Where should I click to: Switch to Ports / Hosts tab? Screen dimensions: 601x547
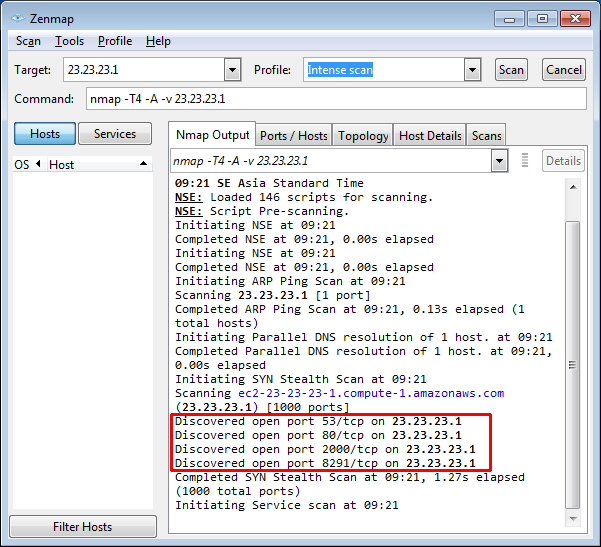(x=294, y=136)
